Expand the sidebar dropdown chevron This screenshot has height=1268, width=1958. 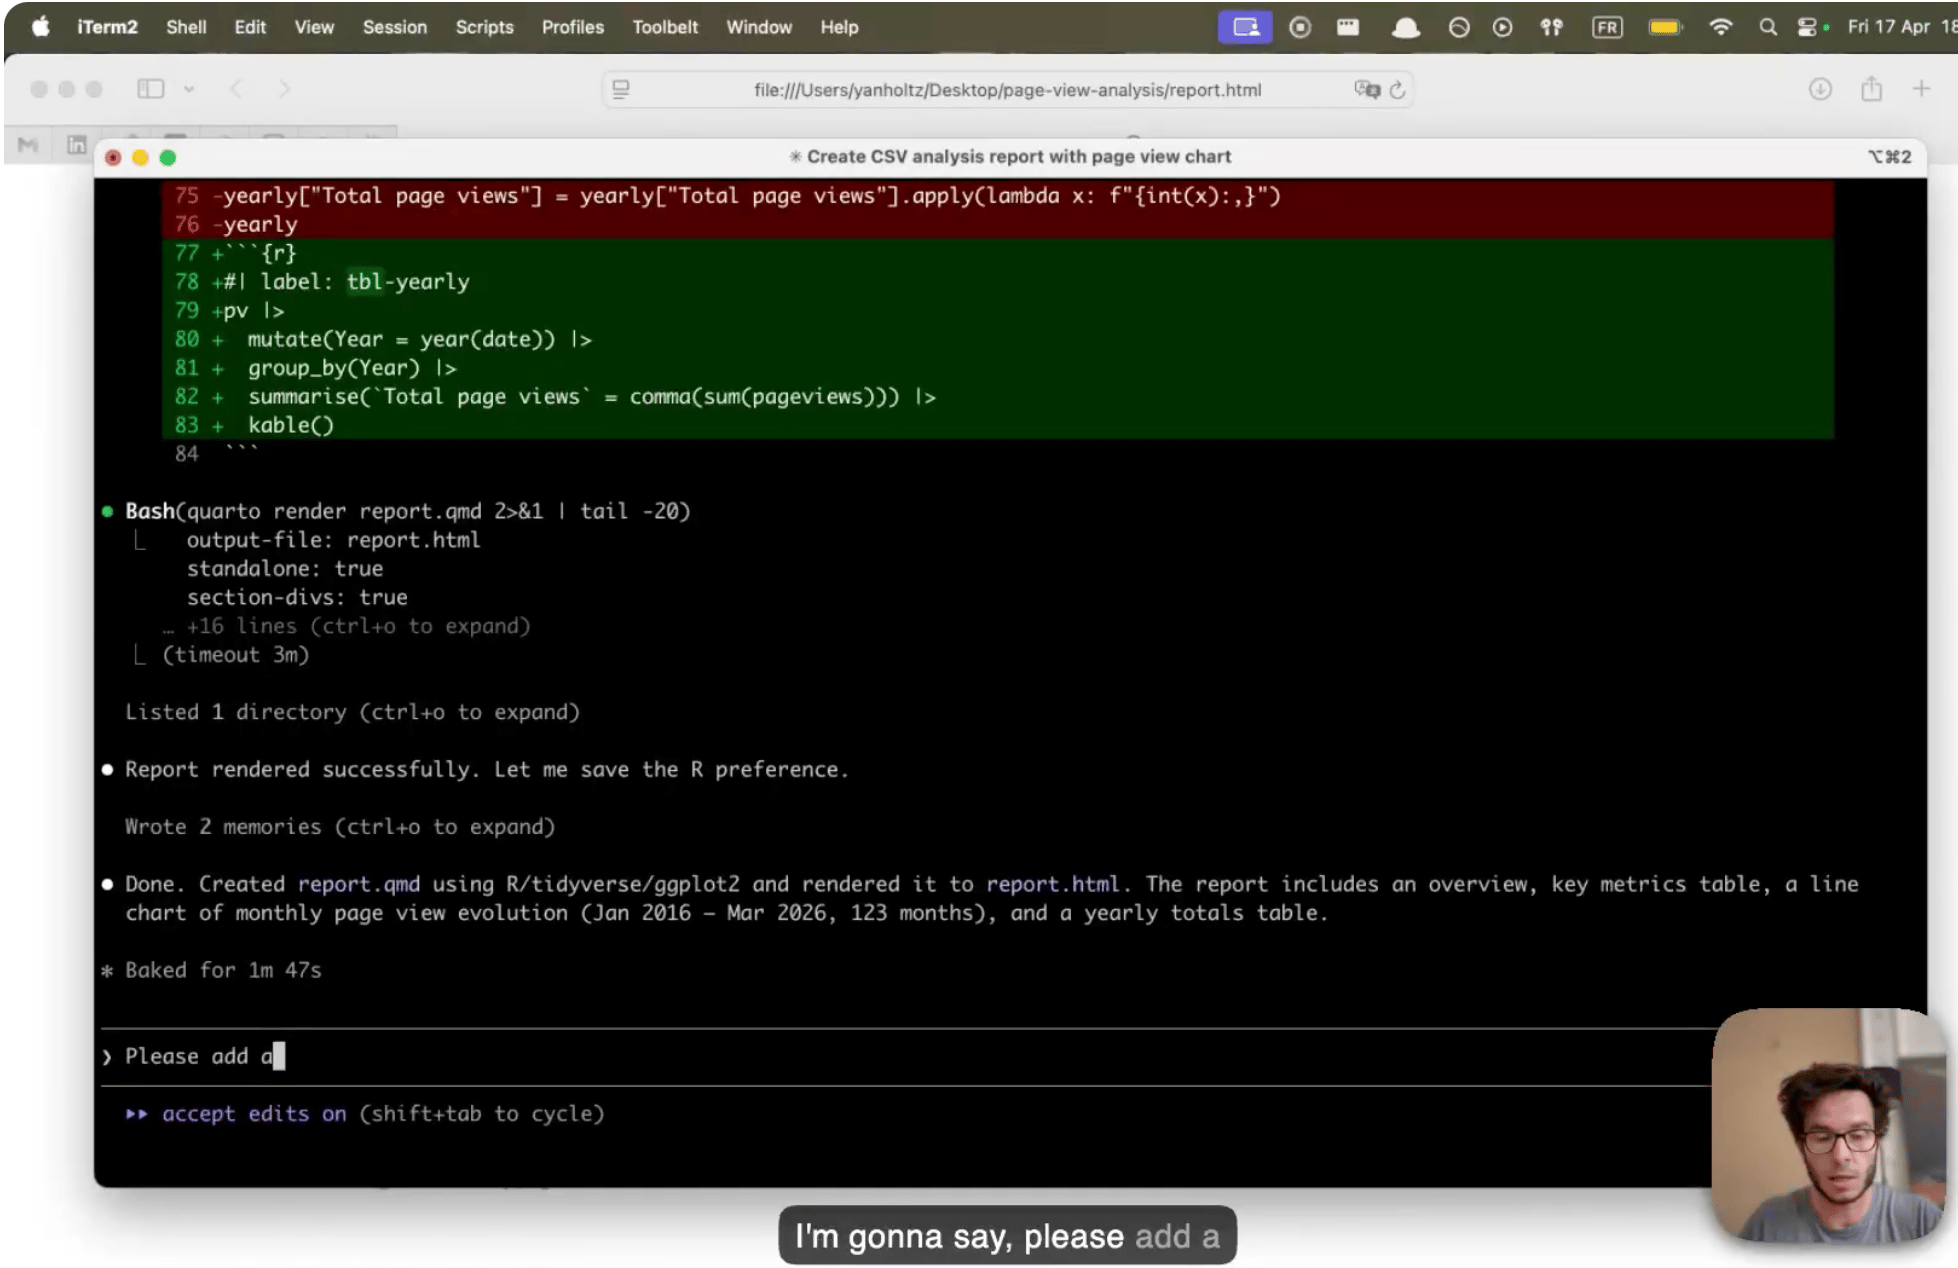point(189,89)
